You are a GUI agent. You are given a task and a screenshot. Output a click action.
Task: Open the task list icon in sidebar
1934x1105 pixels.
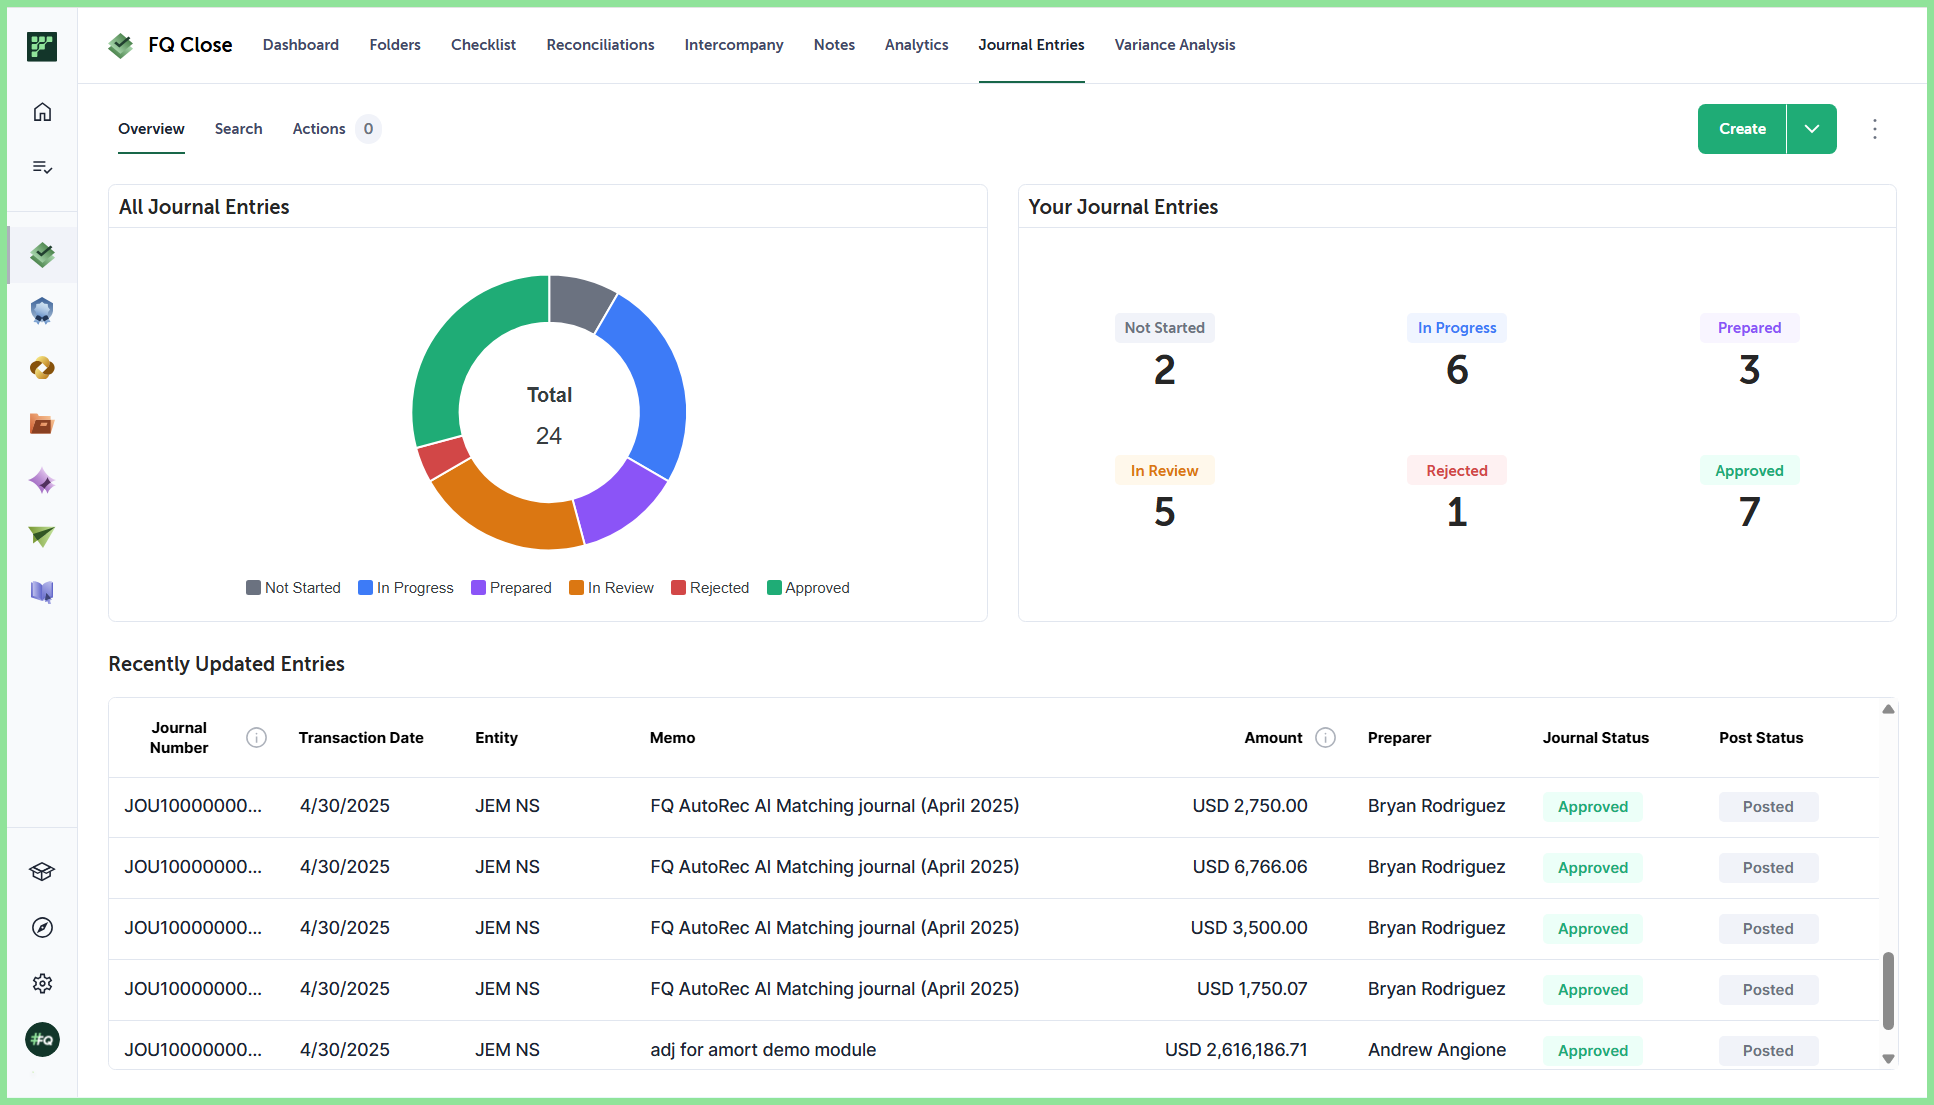coord(42,167)
